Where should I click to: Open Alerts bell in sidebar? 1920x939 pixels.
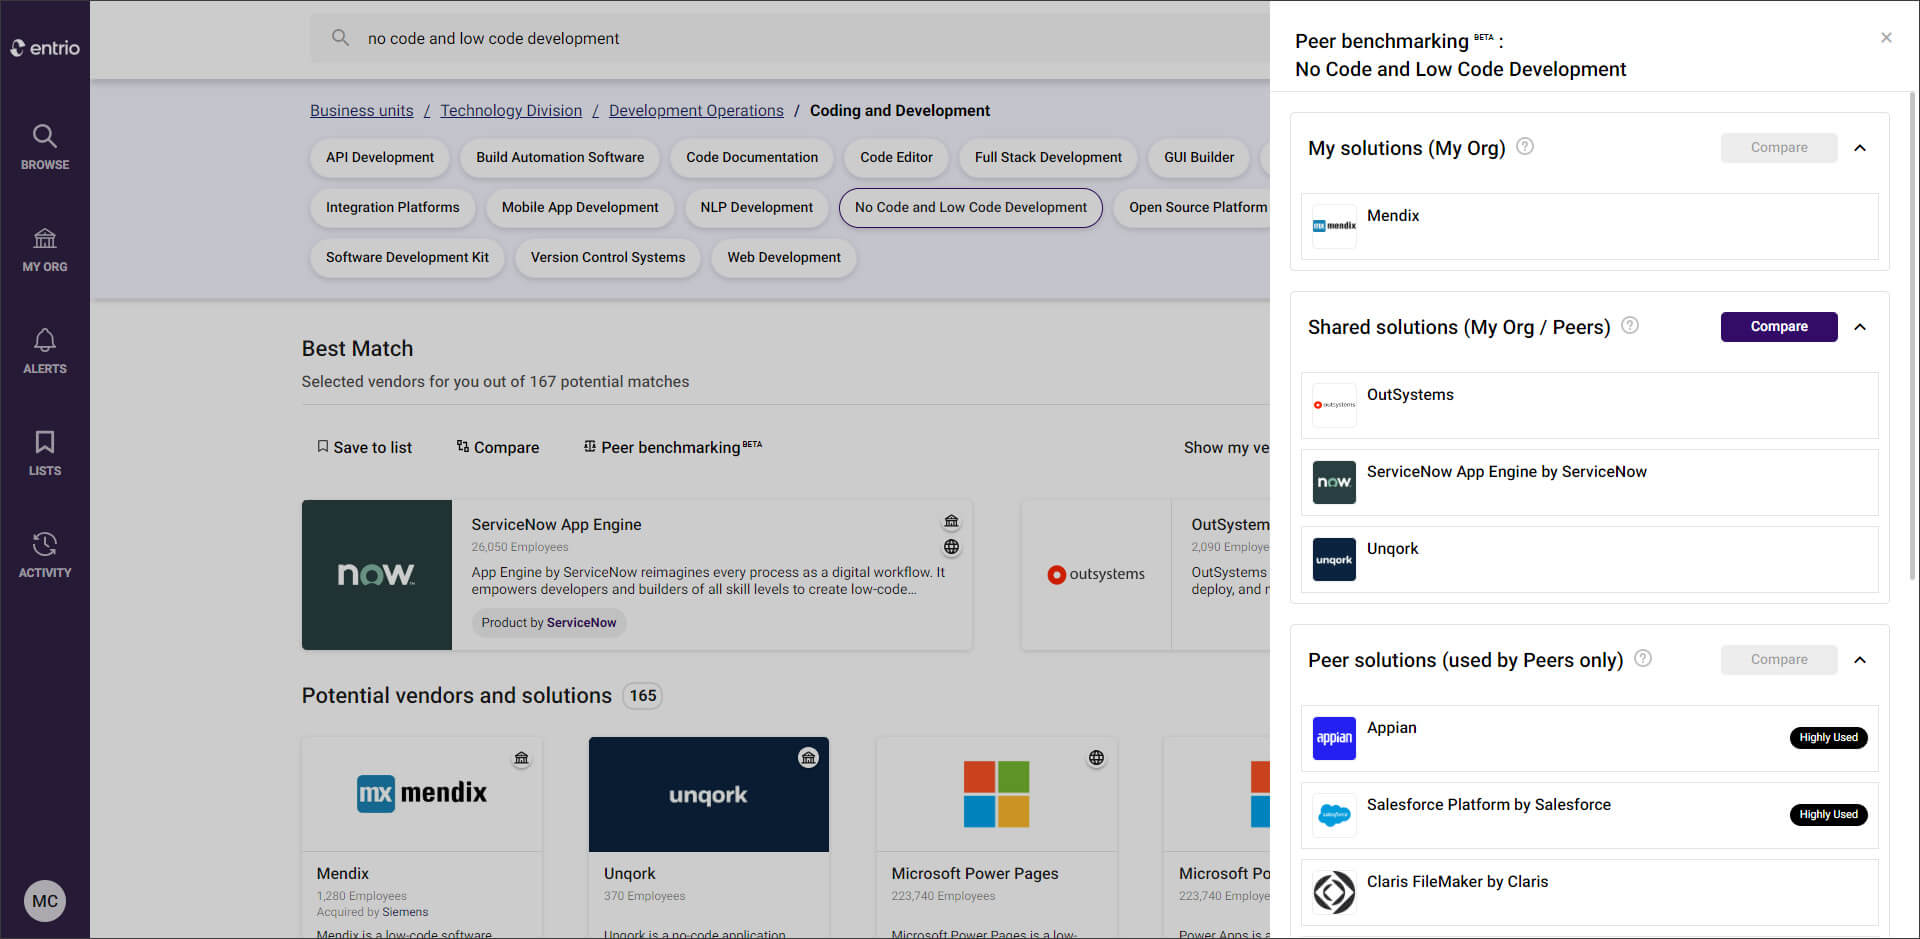(45, 352)
